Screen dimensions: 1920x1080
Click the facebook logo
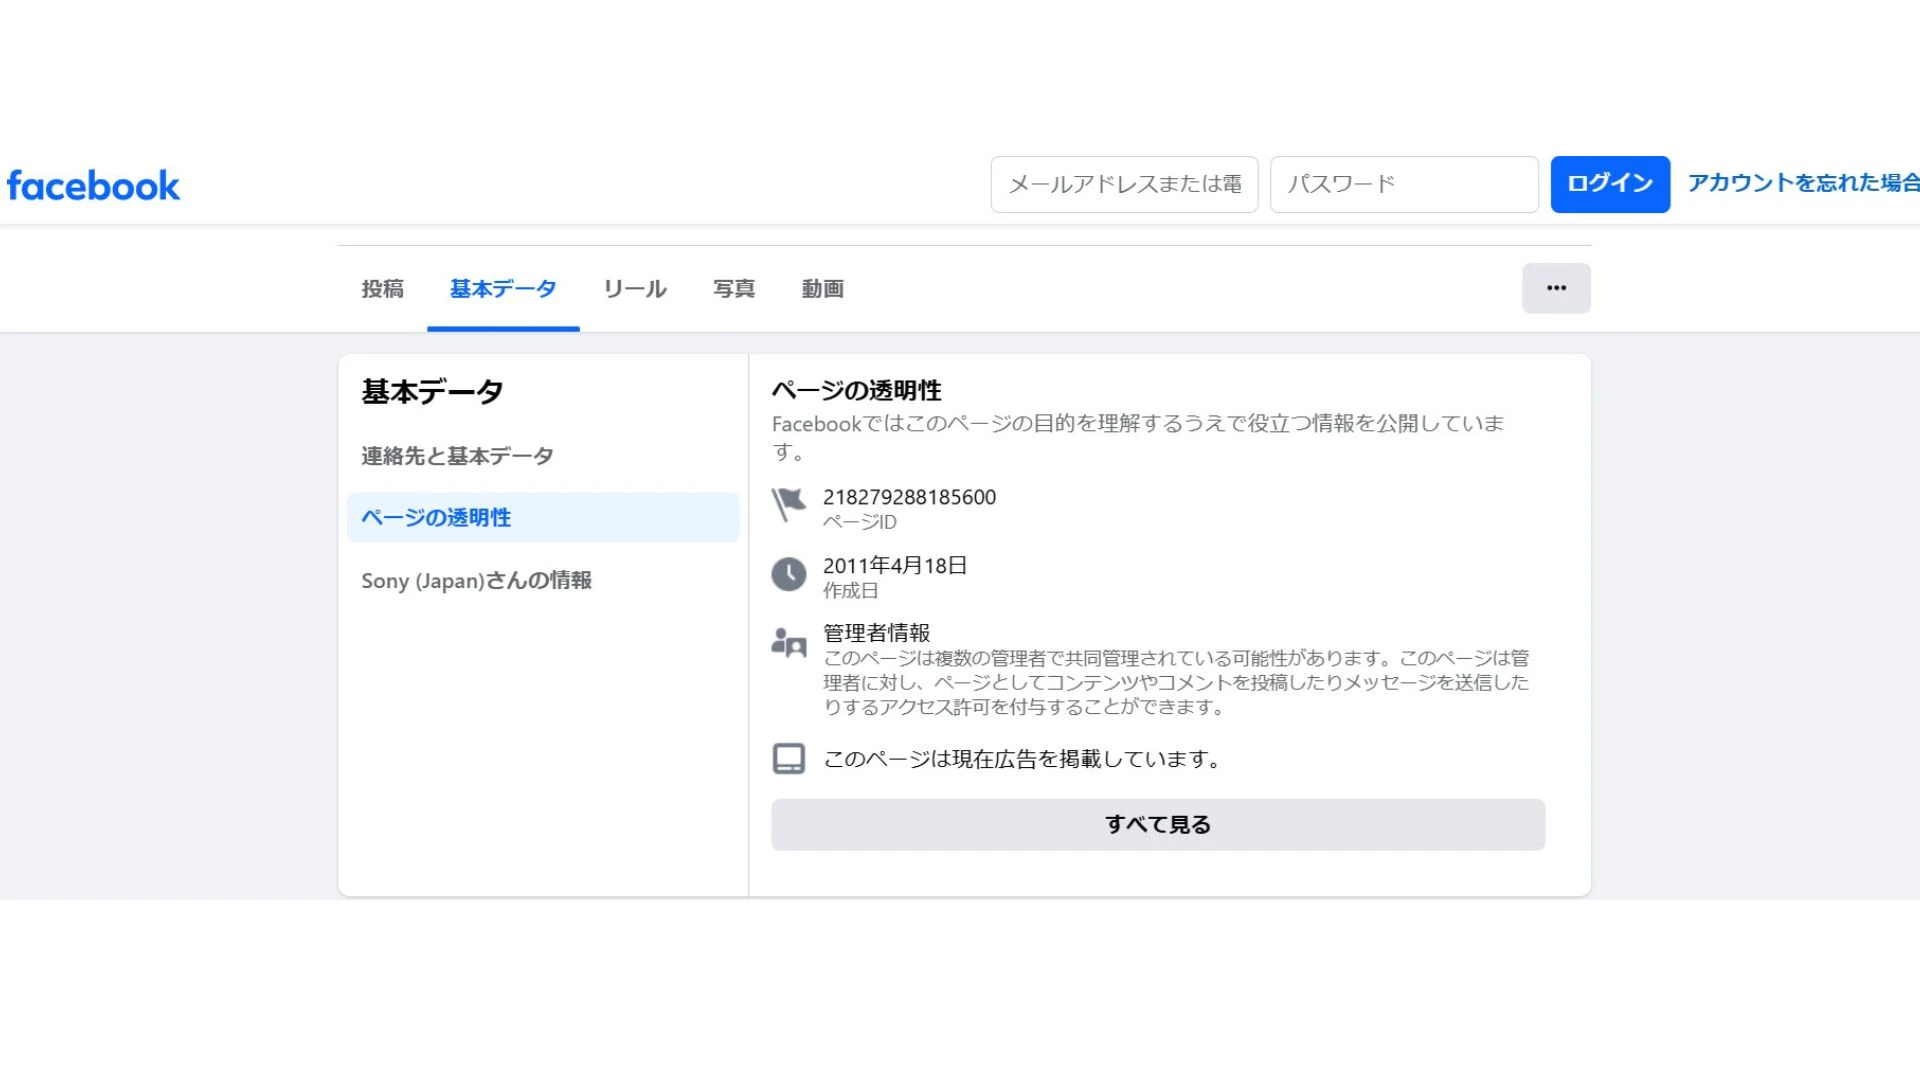click(93, 186)
